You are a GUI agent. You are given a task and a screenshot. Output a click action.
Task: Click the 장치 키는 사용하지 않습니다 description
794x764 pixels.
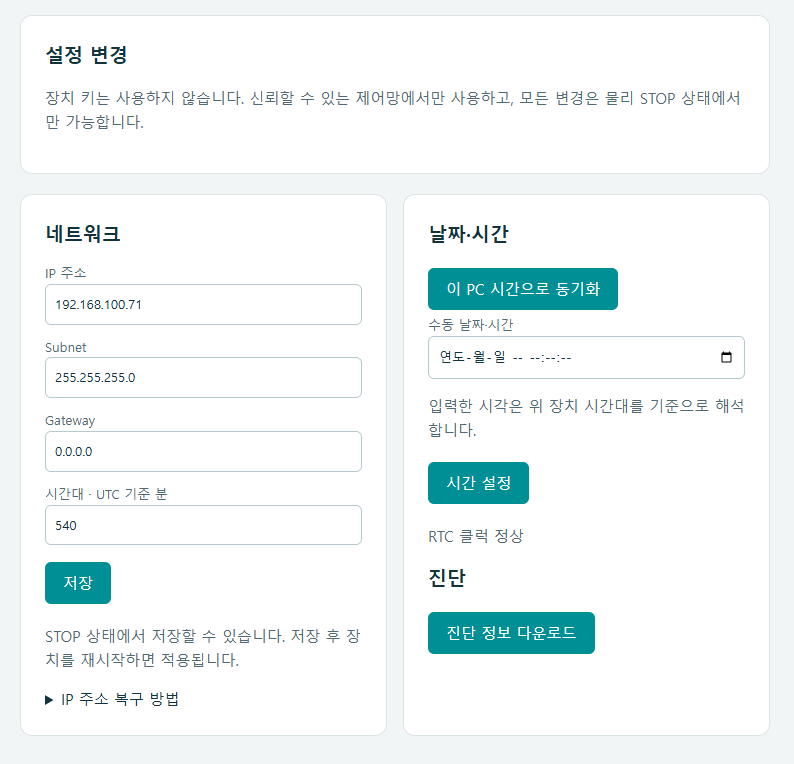pos(393,110)
